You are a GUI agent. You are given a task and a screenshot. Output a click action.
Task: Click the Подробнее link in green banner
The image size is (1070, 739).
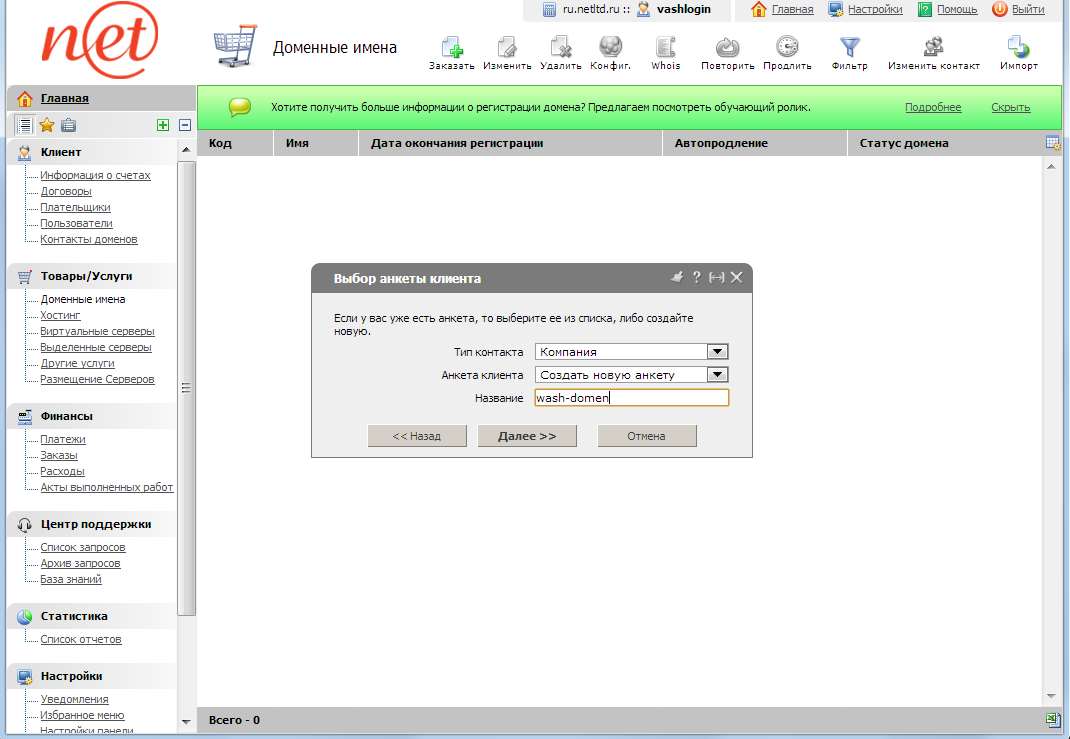click(932, 108)
